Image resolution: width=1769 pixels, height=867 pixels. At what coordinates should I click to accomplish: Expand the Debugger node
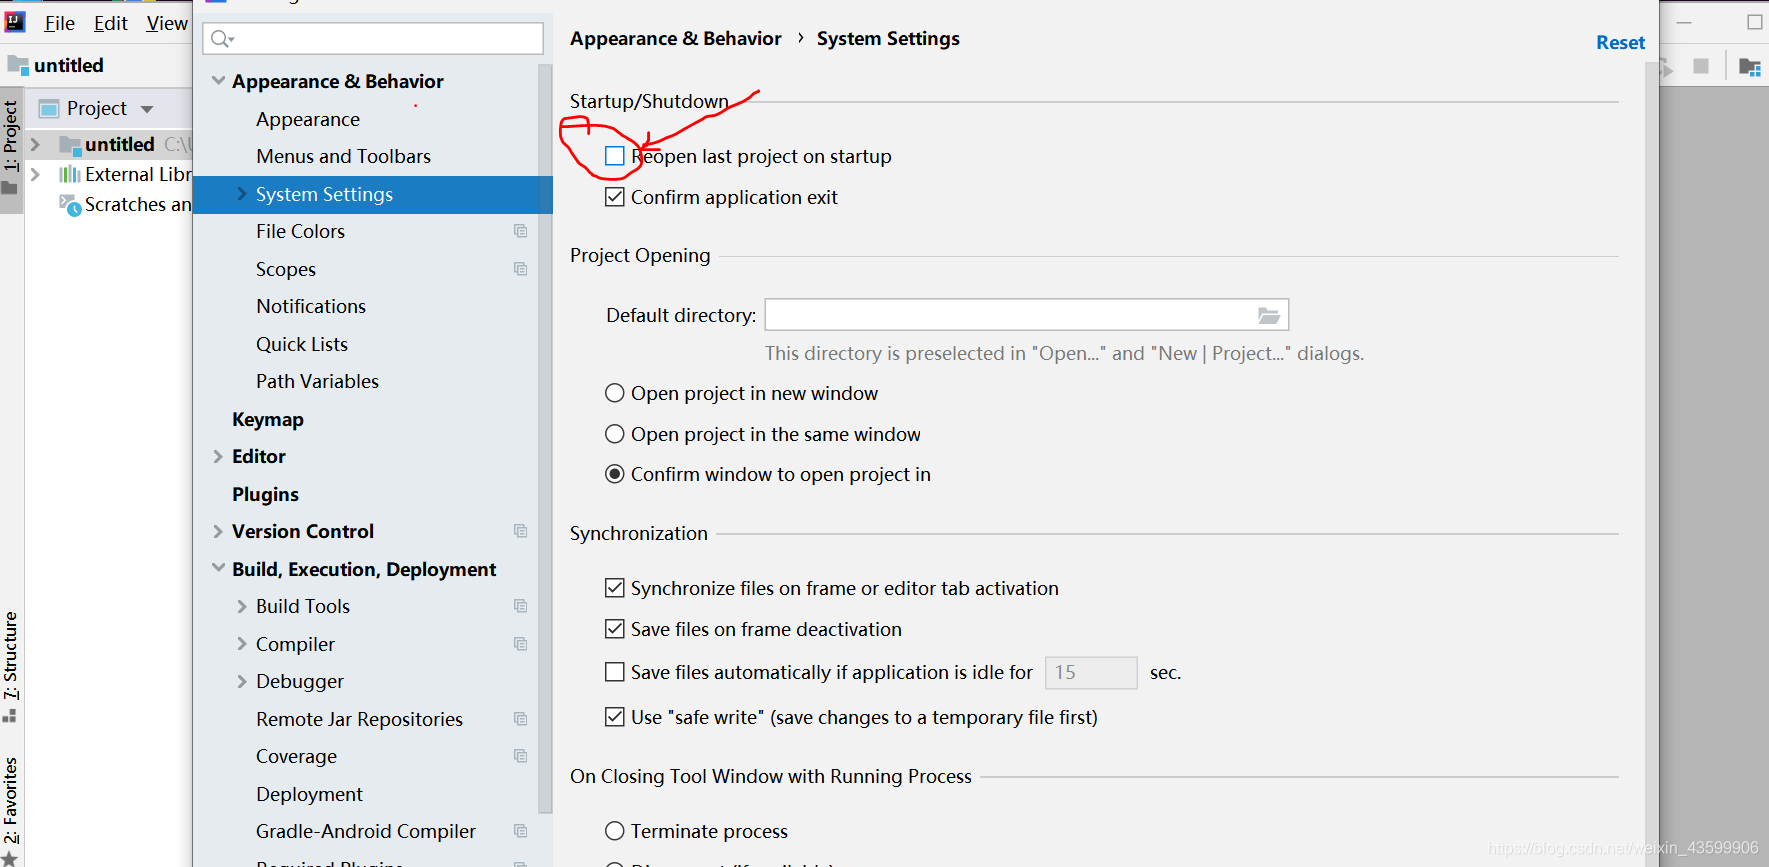pos(242,681)
